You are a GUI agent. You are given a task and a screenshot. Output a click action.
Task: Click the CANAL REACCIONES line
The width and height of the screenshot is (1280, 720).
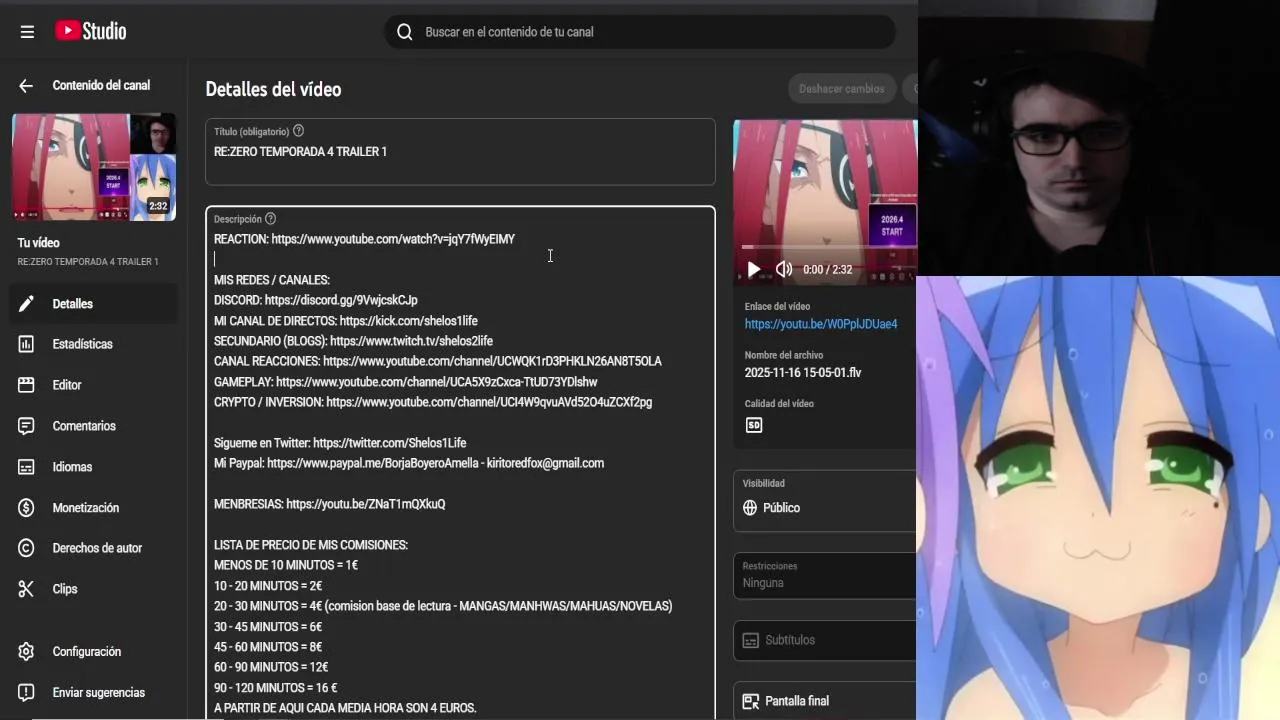click(x=438, y=361)
